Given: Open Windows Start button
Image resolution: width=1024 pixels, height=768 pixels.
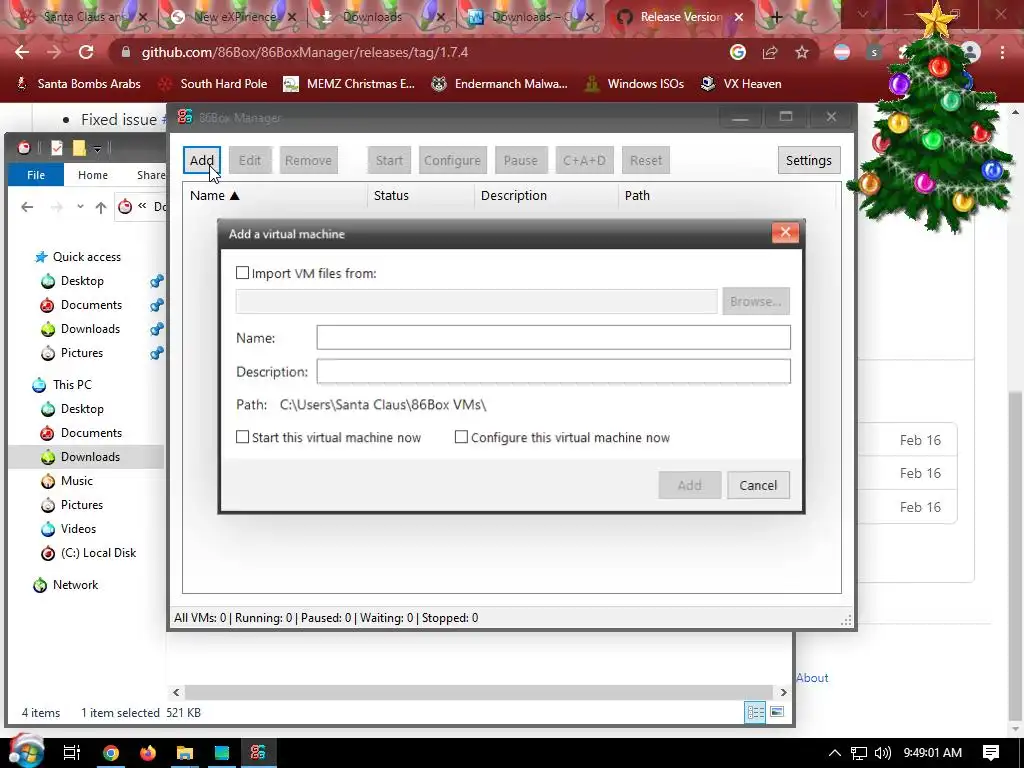Looking at the screenshot, I should coord(25,752).
